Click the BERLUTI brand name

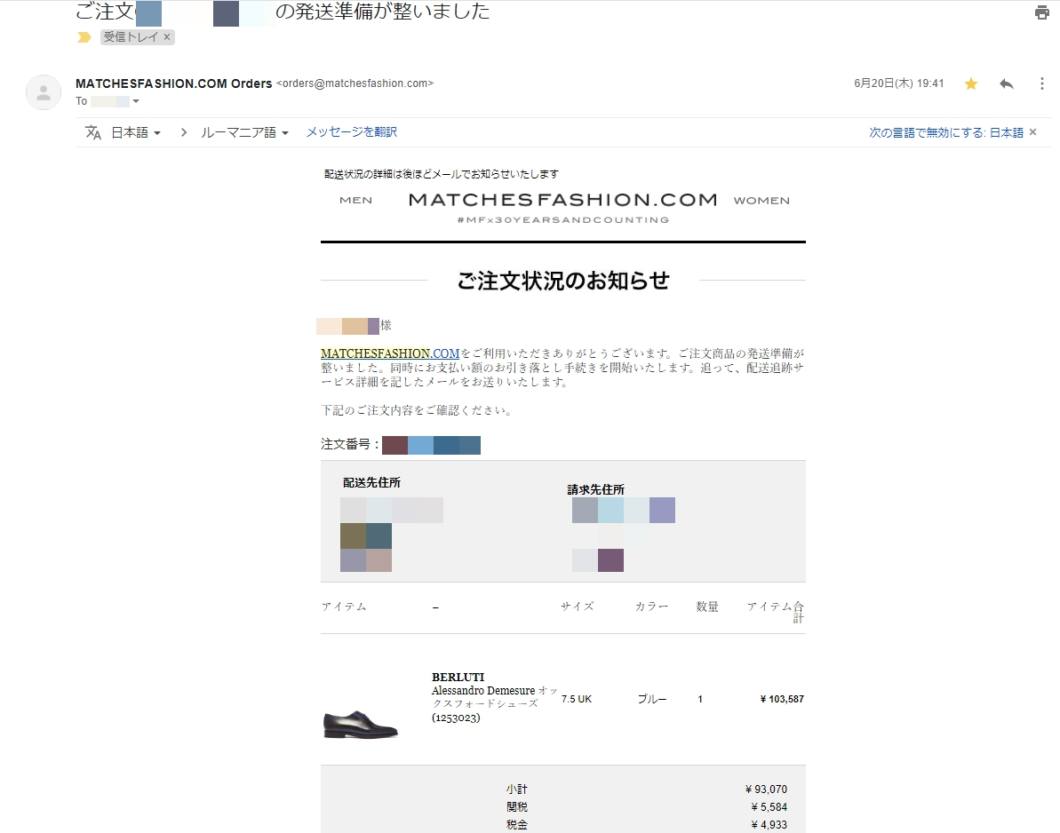pyautogui.click(x=458, y=677)
